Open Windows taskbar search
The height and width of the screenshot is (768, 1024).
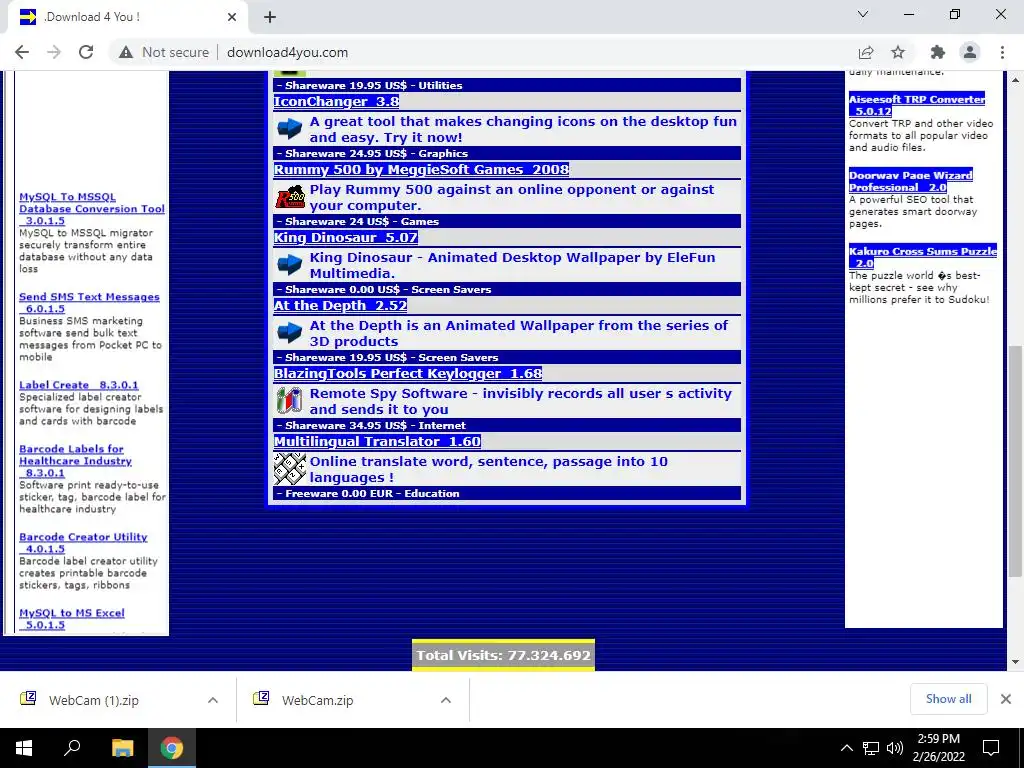pyautogui.click(x=72, y=748)
